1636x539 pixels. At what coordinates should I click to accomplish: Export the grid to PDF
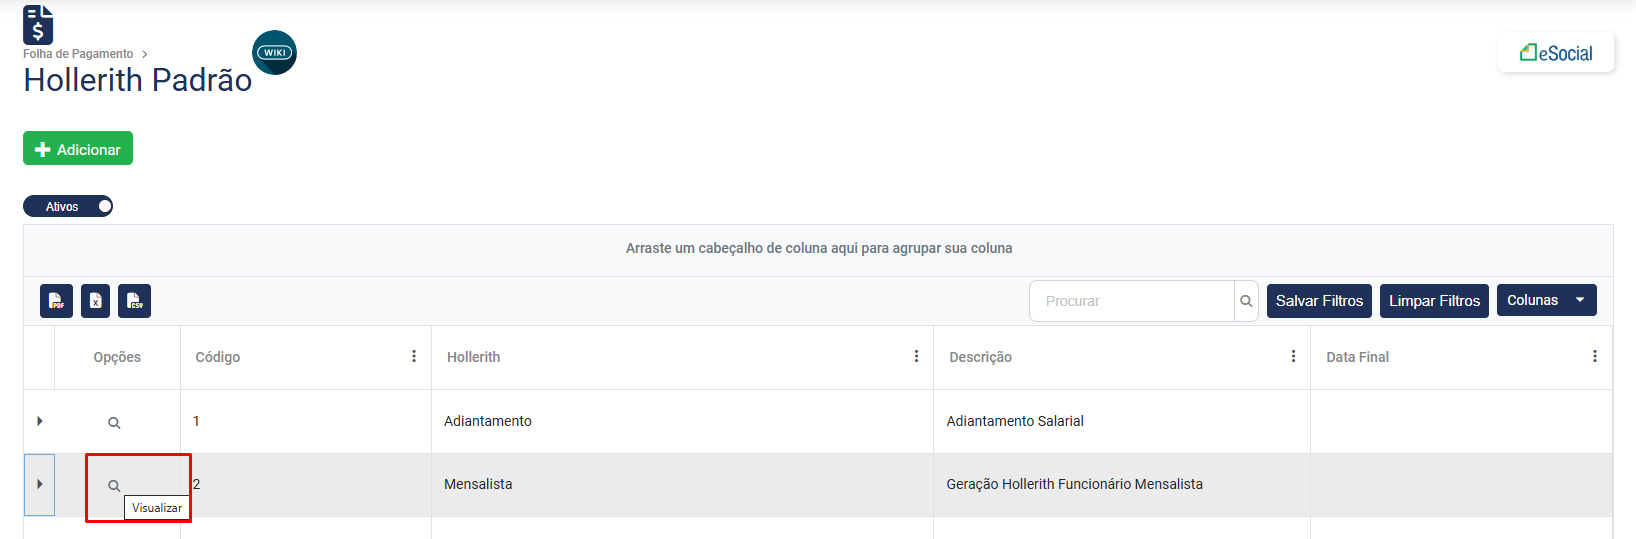click(56, 301)
